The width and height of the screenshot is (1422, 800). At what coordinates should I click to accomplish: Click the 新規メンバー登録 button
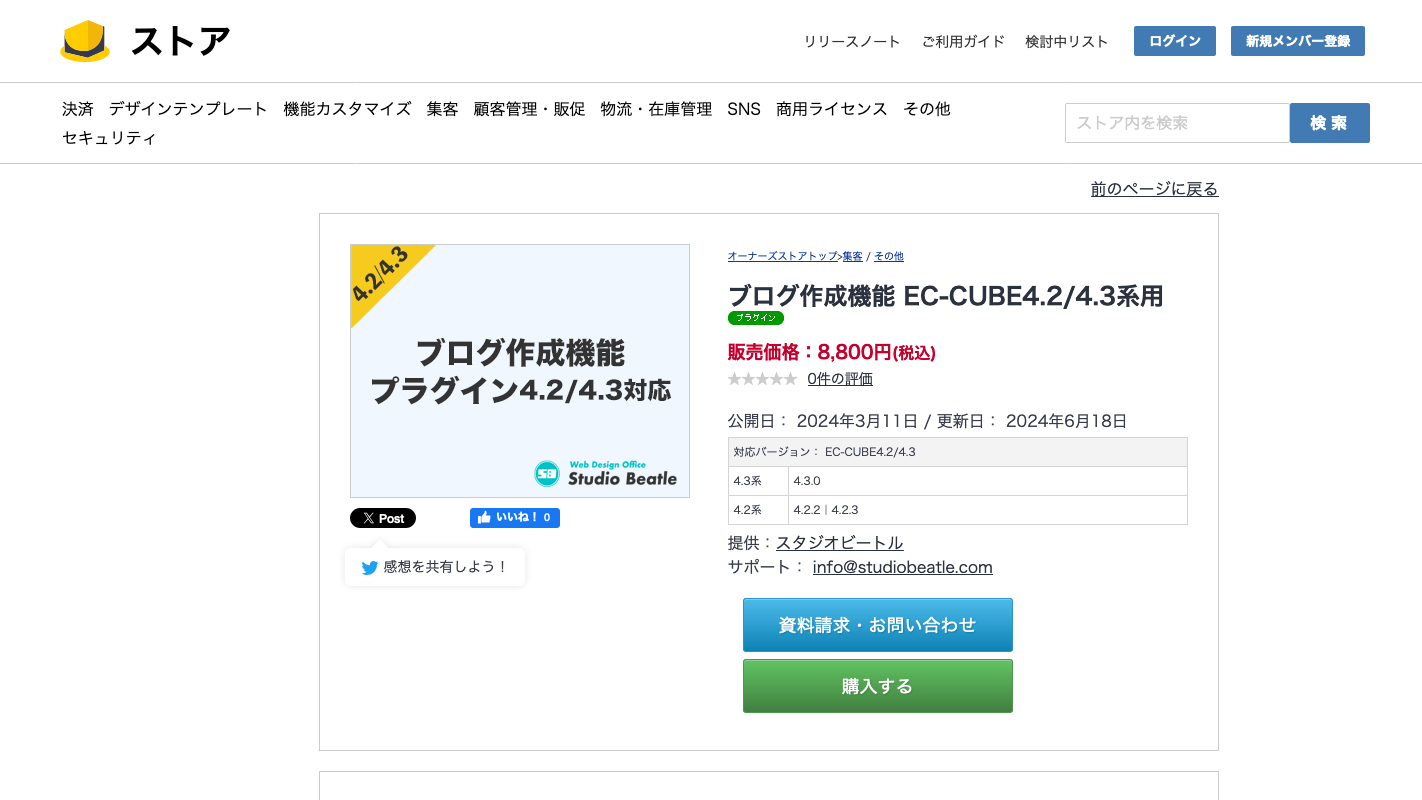pyautogui.click(x=1297, y=41)
